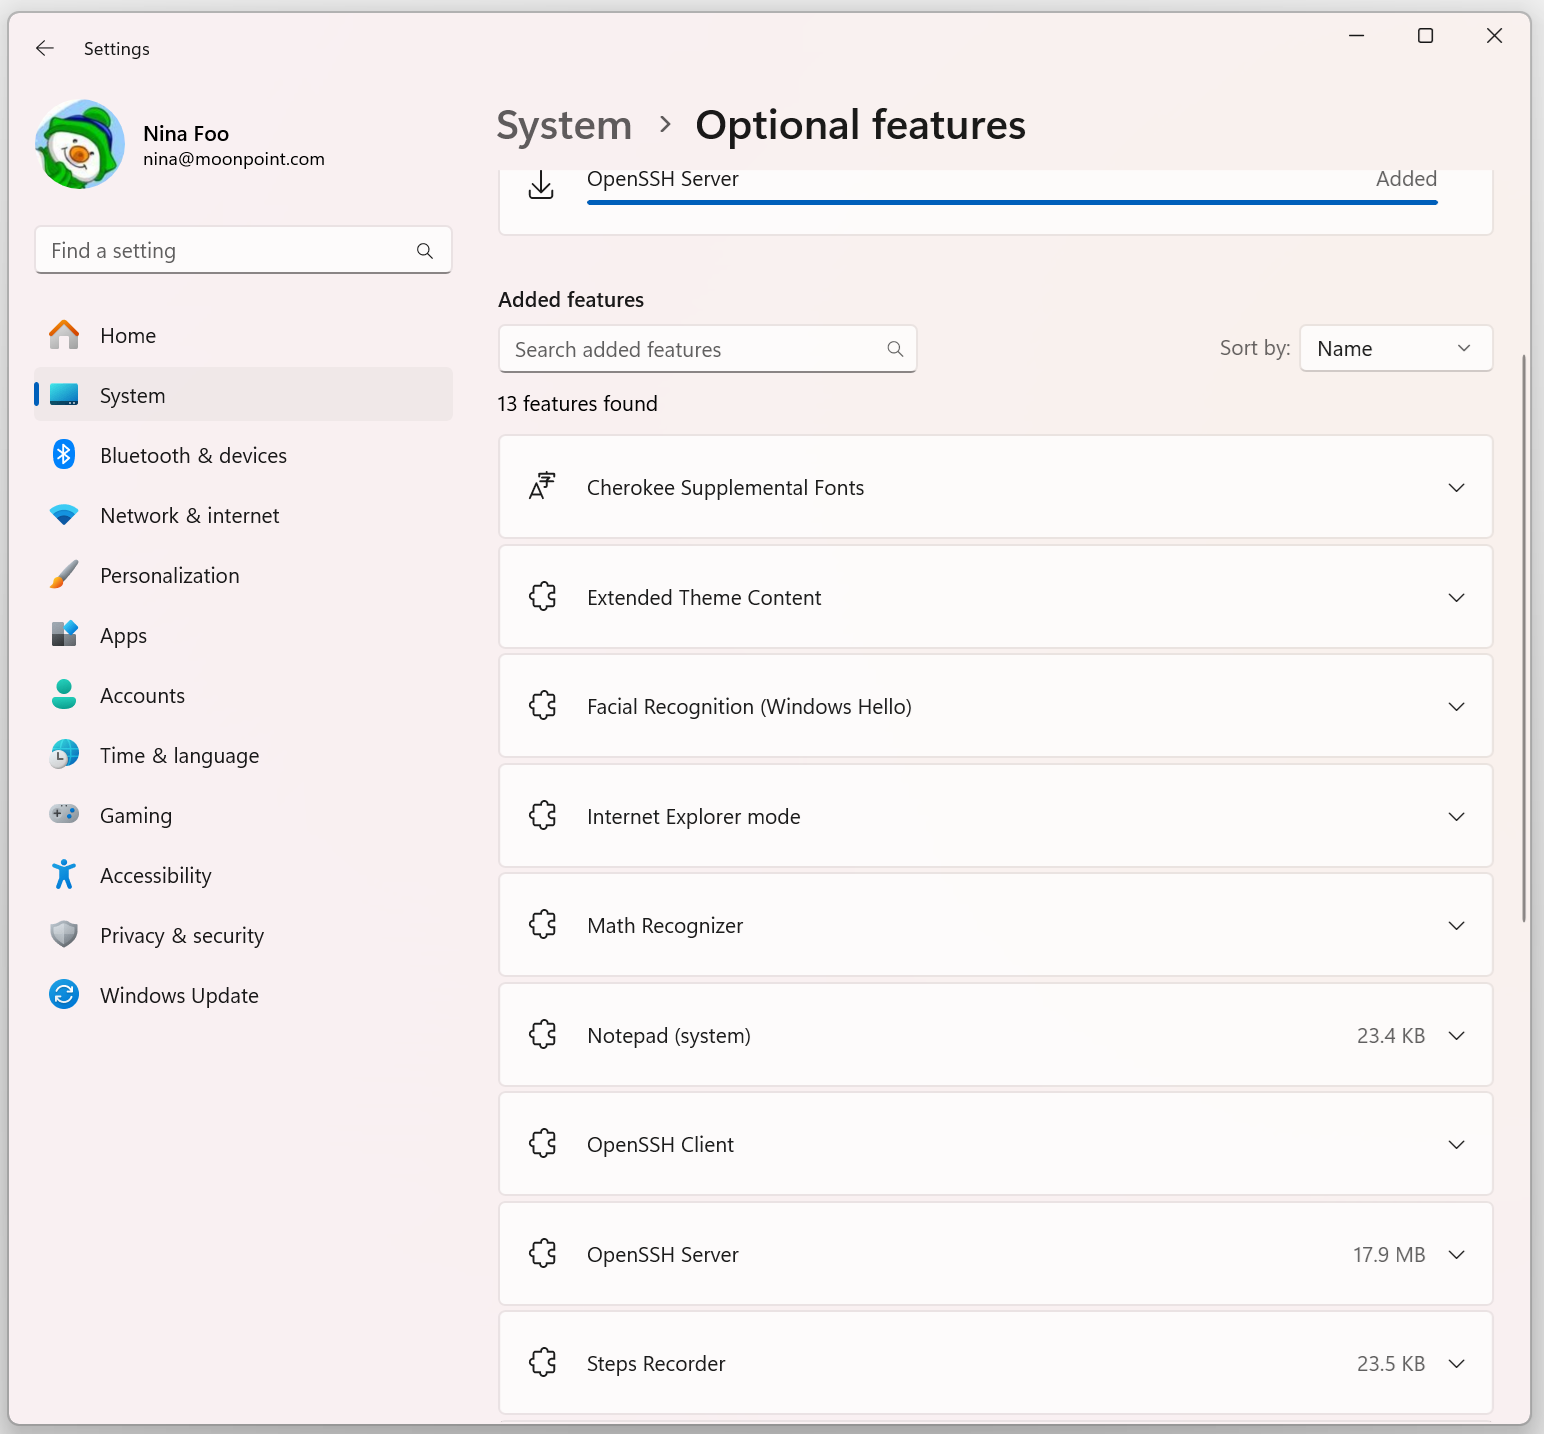The width and height of the screenshot is (1544, 1434).
Task: Click the puzzle icon for Notepad (system)
Action: [x=543, y=1035]
